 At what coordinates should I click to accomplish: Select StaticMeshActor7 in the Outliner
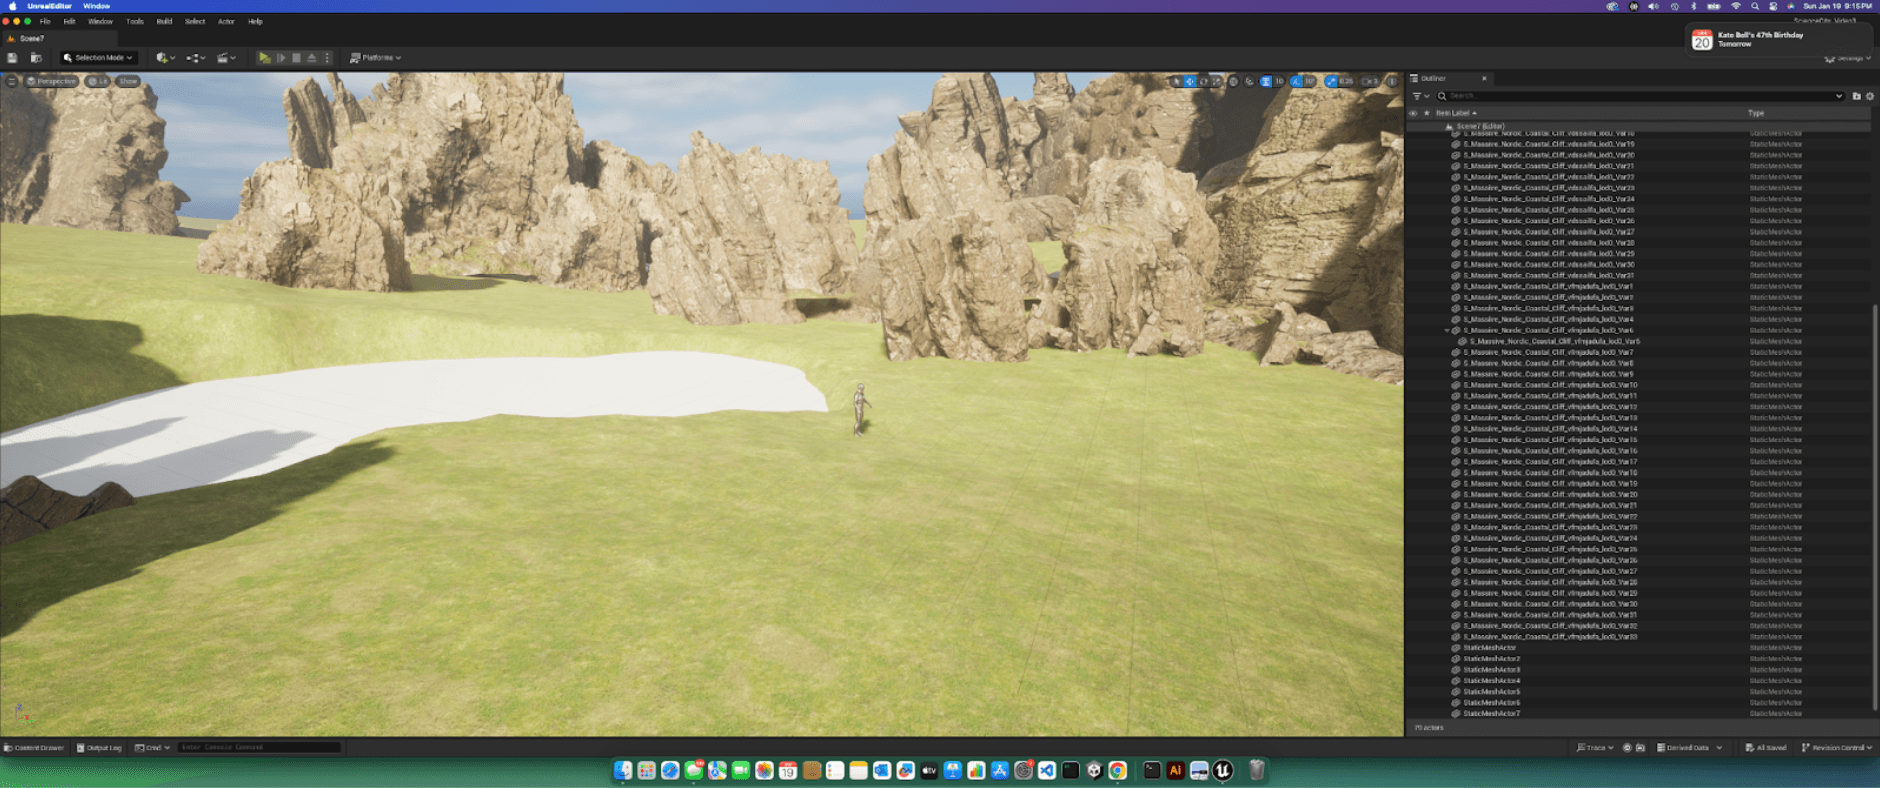1491,713
